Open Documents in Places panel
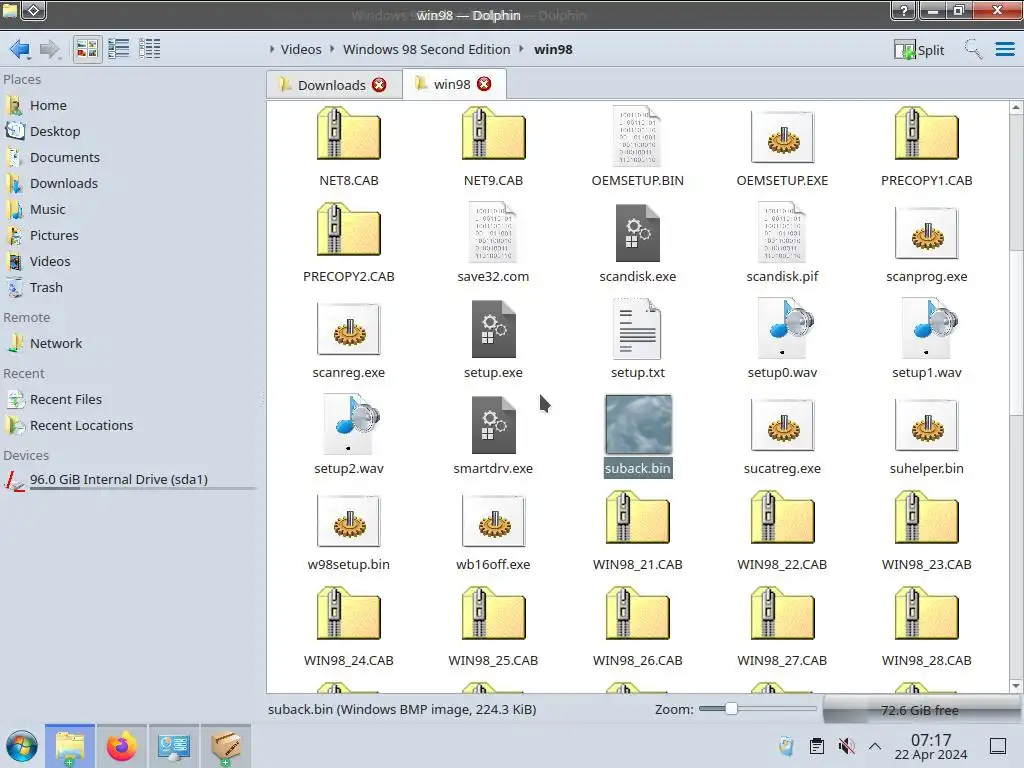 (x=65, y=157)
